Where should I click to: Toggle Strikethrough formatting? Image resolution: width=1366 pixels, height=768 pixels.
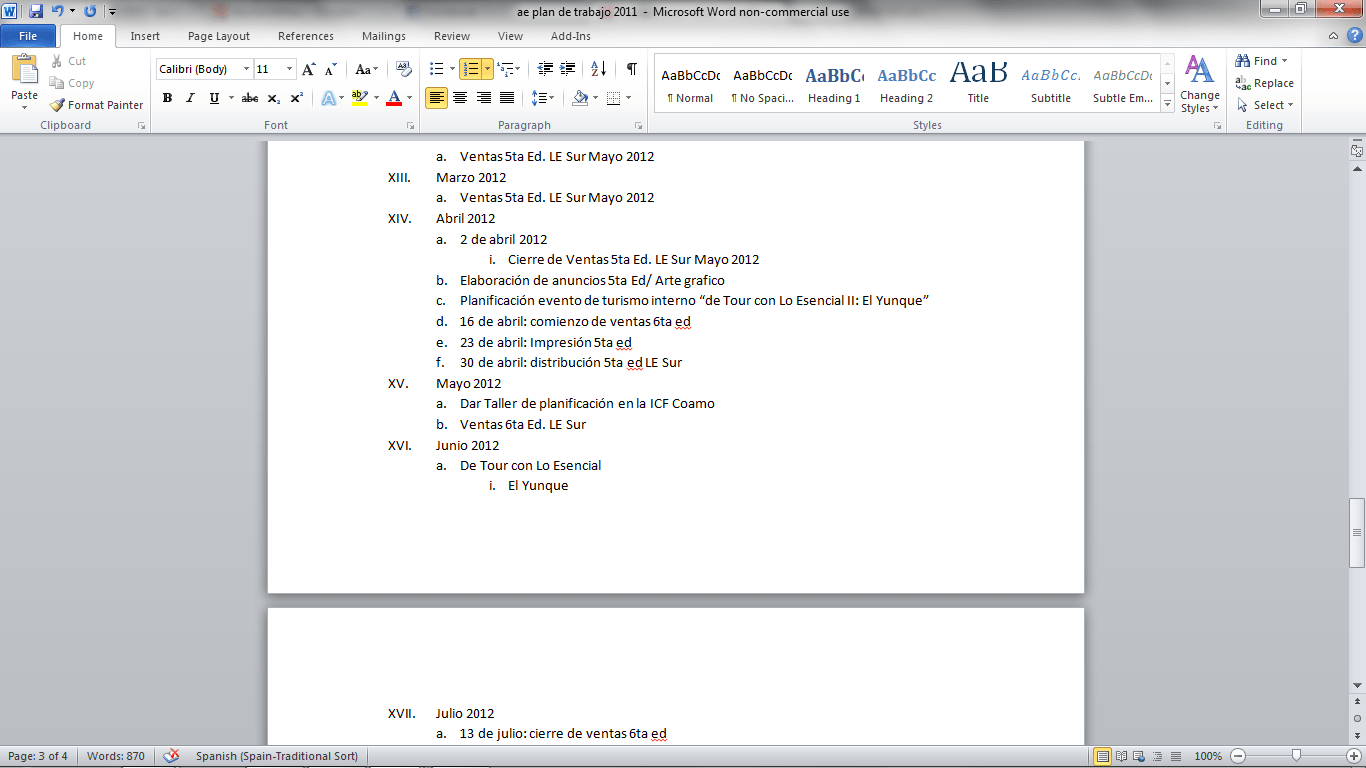(250, 98)
